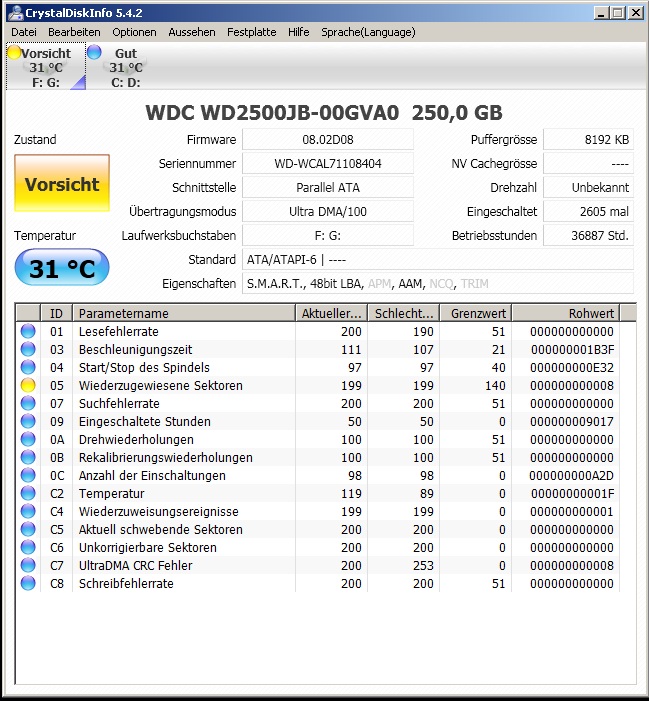Click the Laufwerksbuchstaben field F: G:
This screenshot has height=701, width=649.
click(328, 236)
